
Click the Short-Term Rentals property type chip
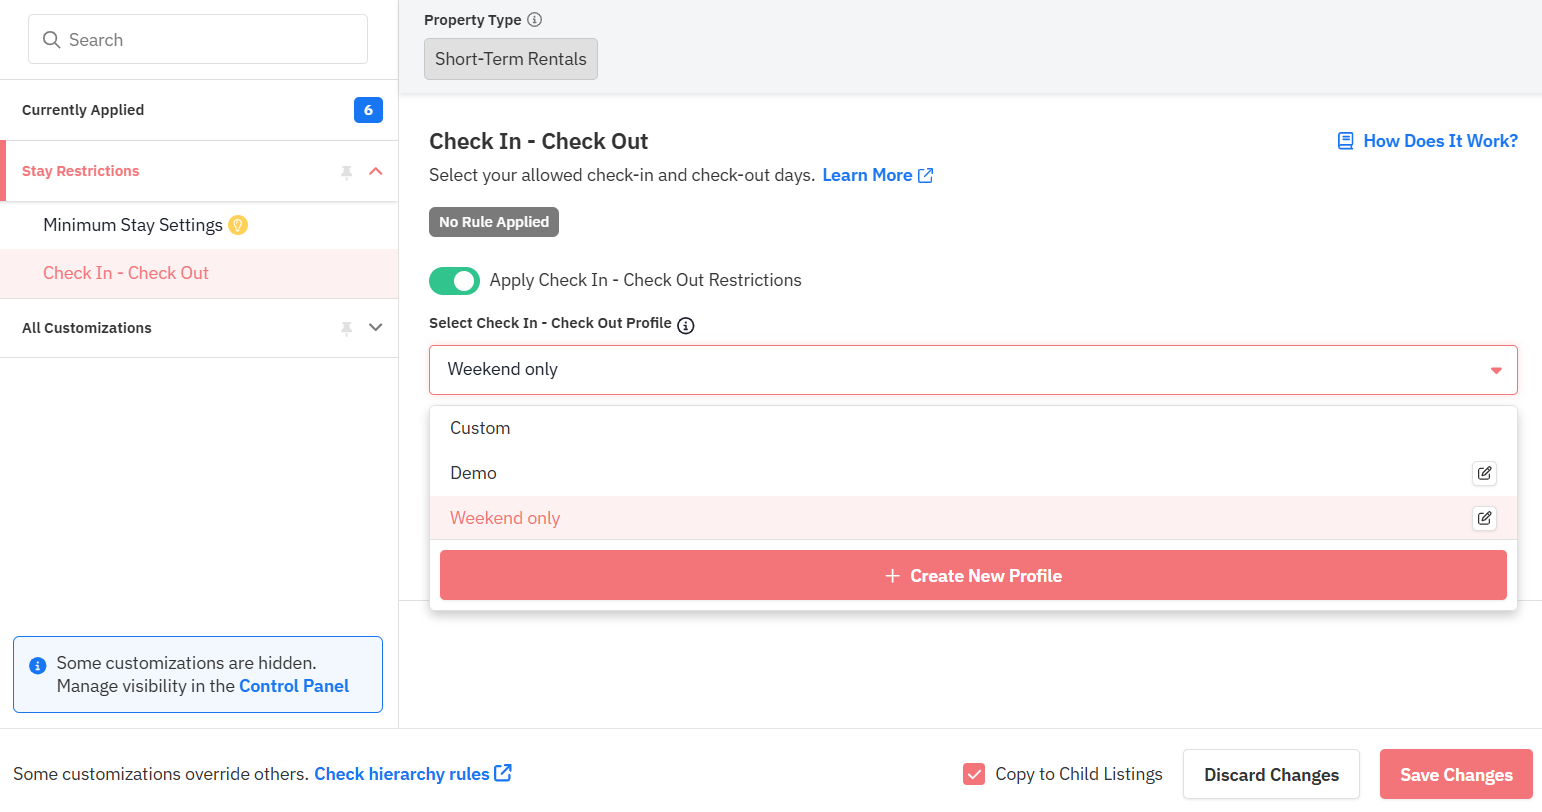point(511,59)
